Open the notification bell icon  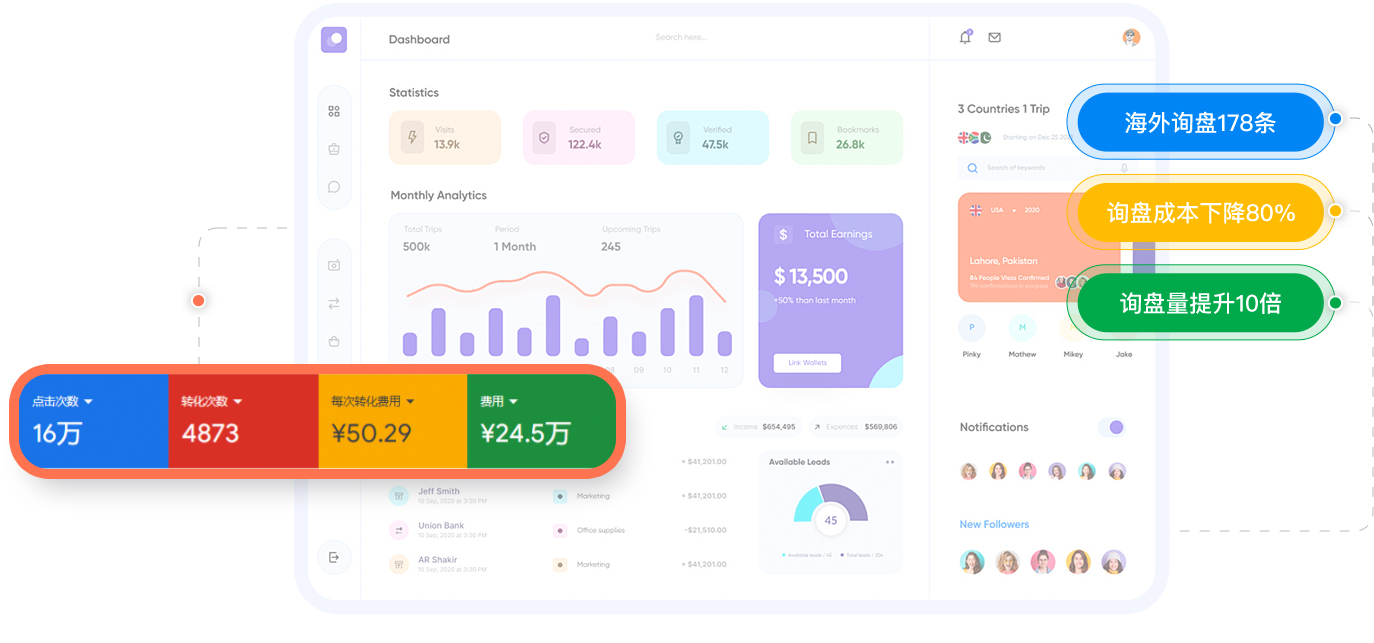point(965,36)
